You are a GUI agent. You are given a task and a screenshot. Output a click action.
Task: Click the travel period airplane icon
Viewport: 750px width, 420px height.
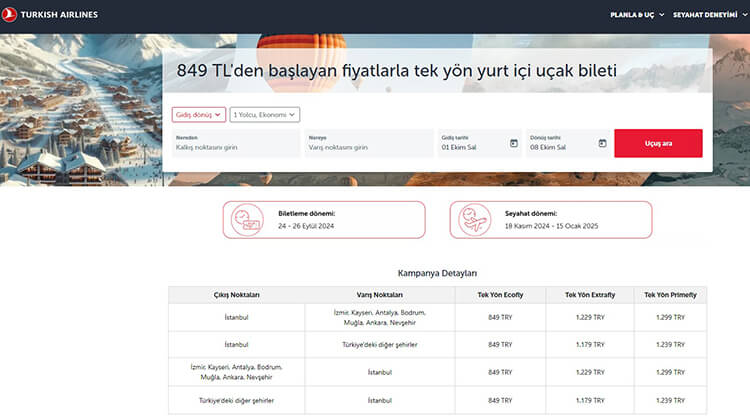tap(474, 220)
